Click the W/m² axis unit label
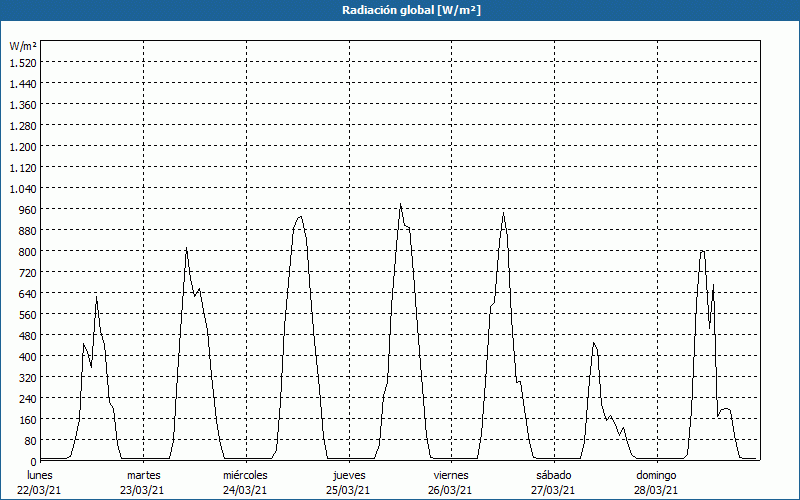800x500 pixels. pyautogui.click(x=23, y=46)
